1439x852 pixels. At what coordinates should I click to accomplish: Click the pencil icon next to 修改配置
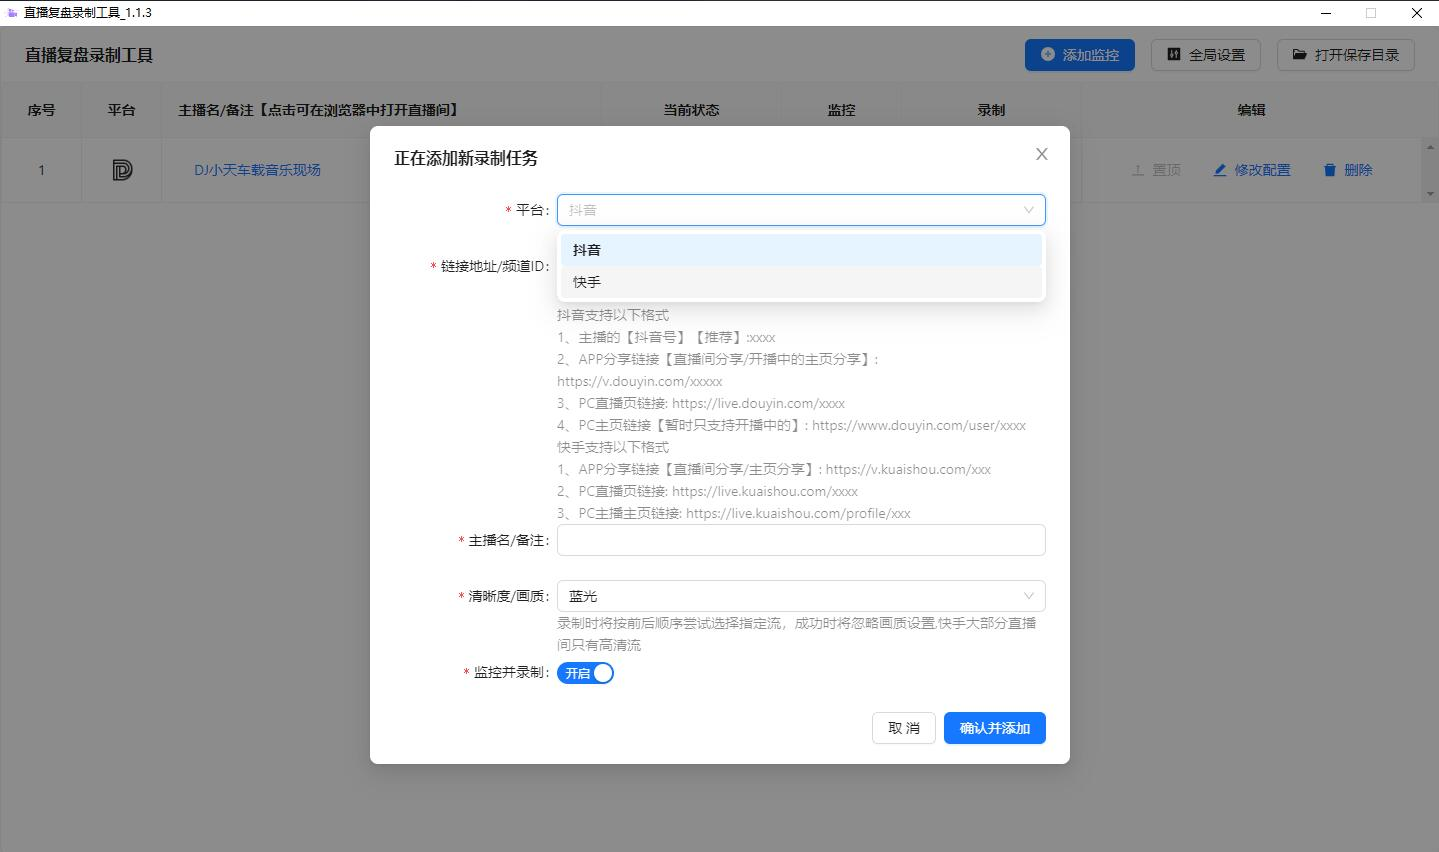click(1220, 171)
